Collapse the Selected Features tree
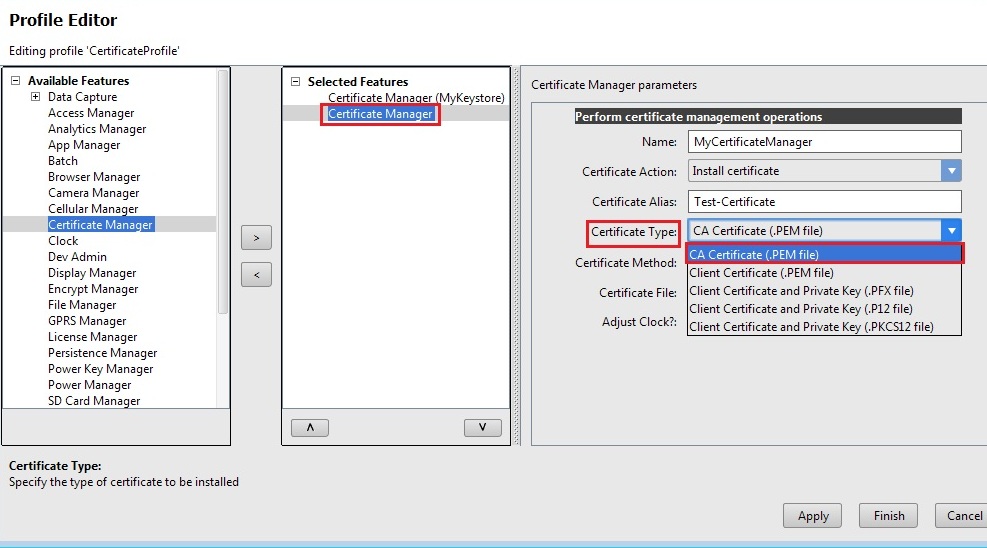Viewport: 987px width, 548px height. pos(296,82)
